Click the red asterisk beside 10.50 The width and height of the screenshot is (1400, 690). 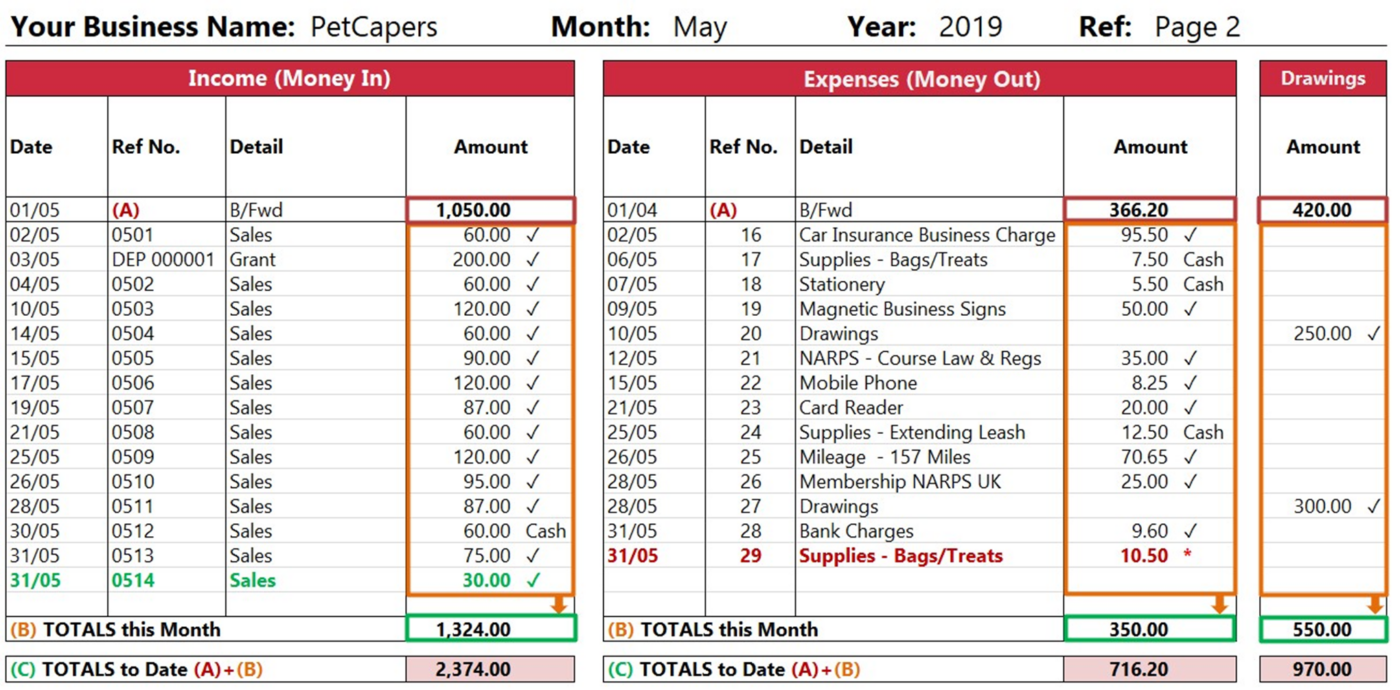click(1188, 556)
